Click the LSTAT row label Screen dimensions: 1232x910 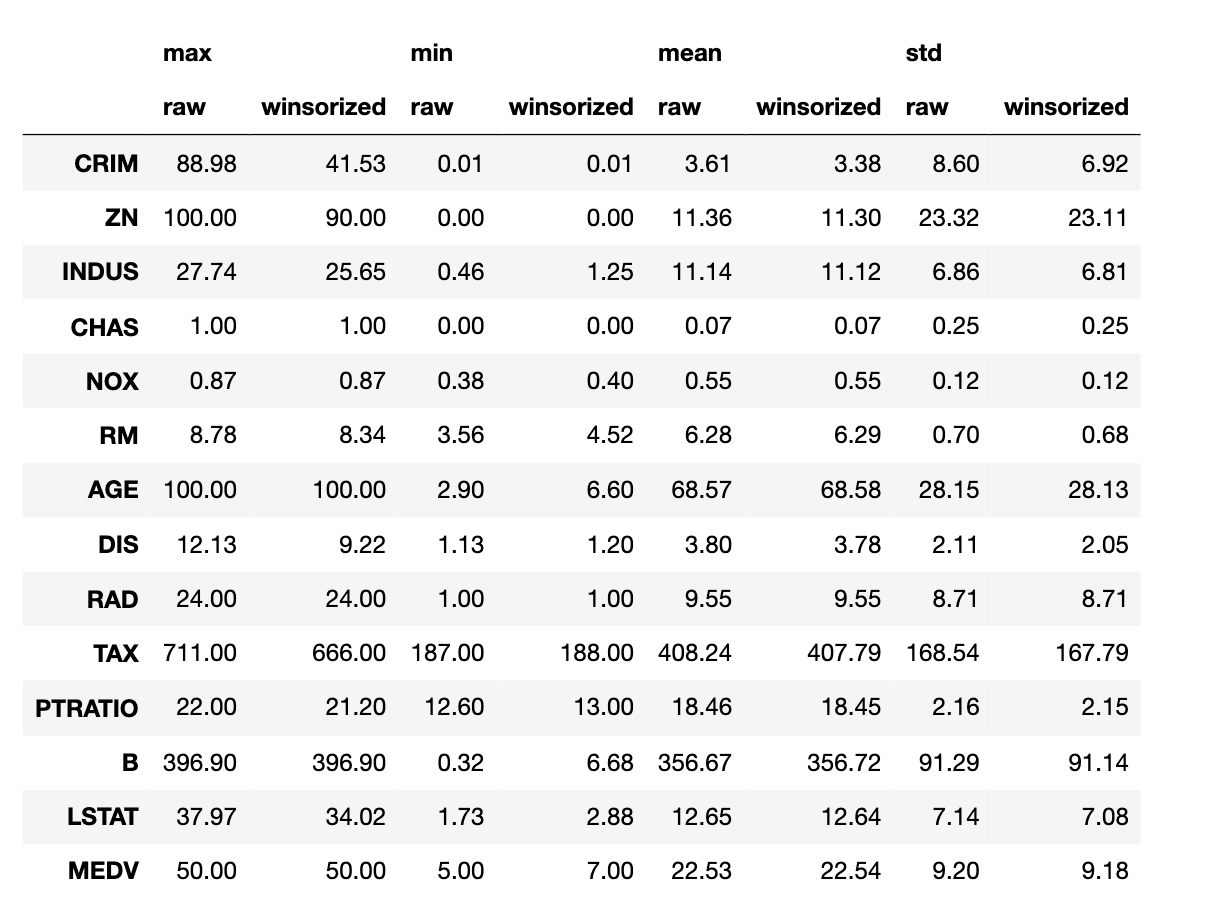click(x=101, y=817)
